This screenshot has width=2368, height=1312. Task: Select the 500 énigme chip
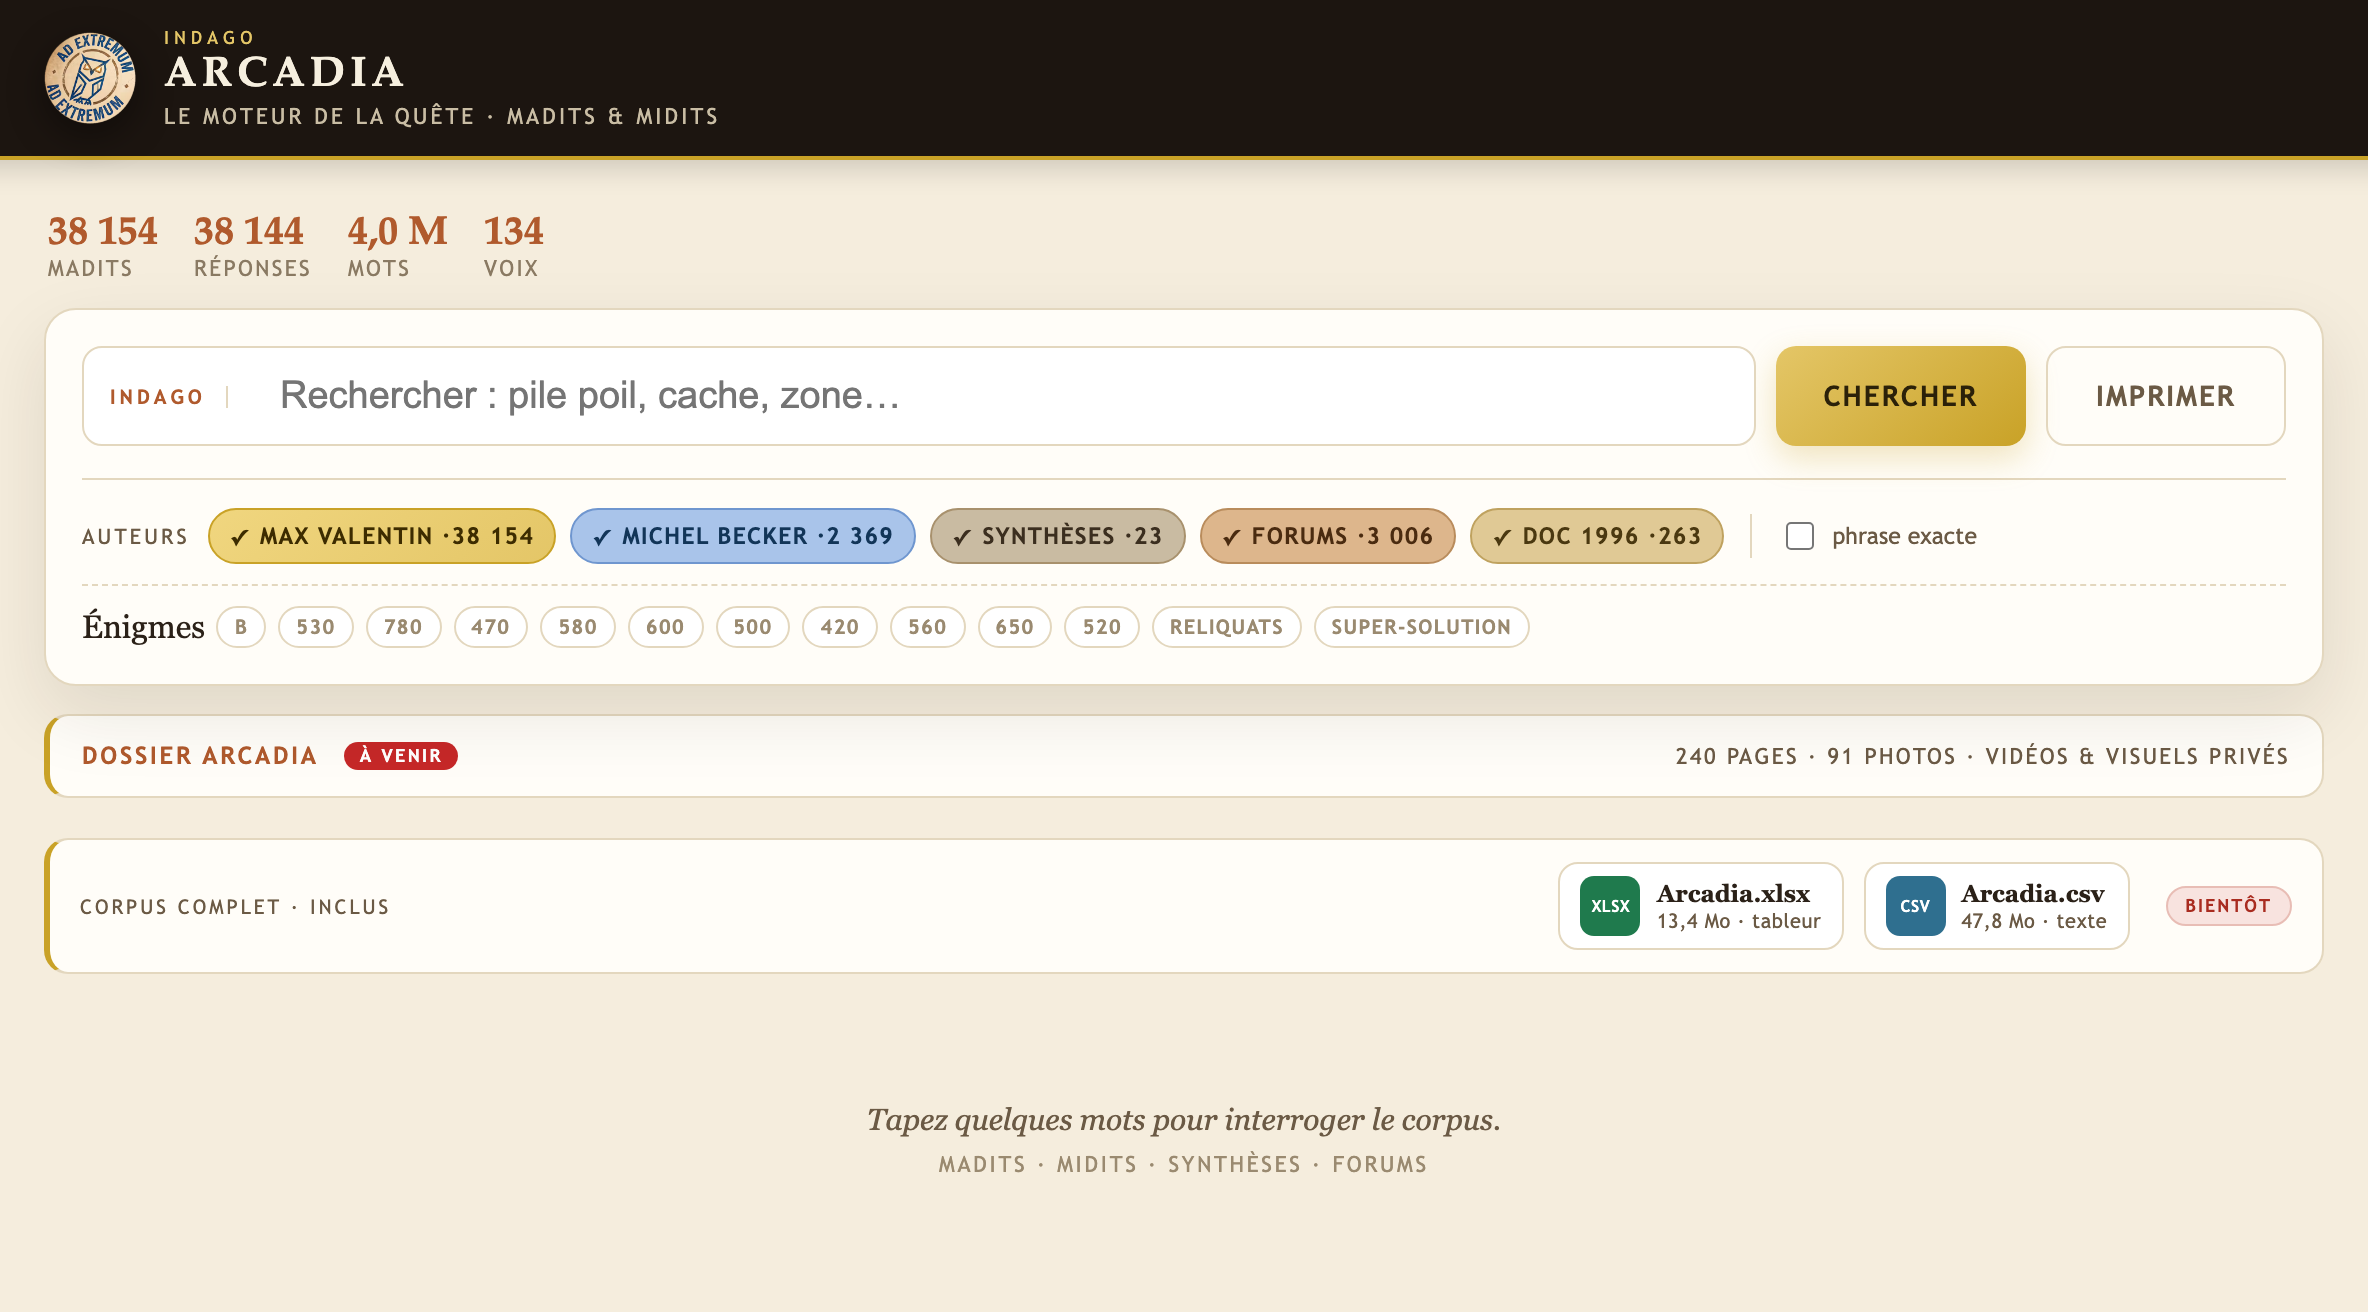coord(753,627)
